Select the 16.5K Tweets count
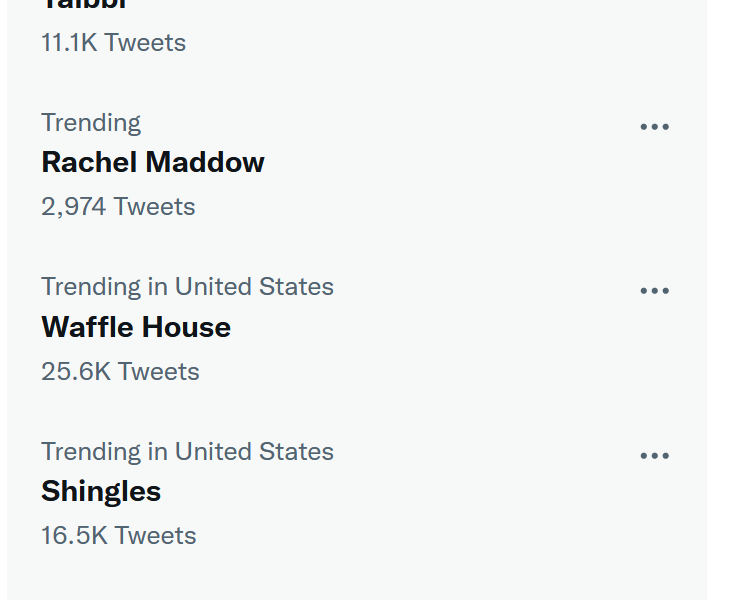 pyautogui.click(x=118, y=535)
